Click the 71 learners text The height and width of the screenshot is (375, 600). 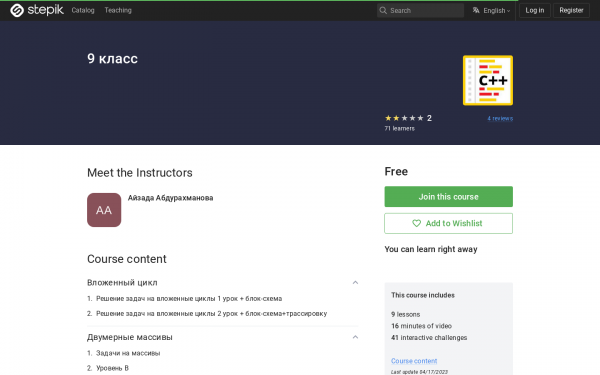pyautogui.click(x=399, y=129)
